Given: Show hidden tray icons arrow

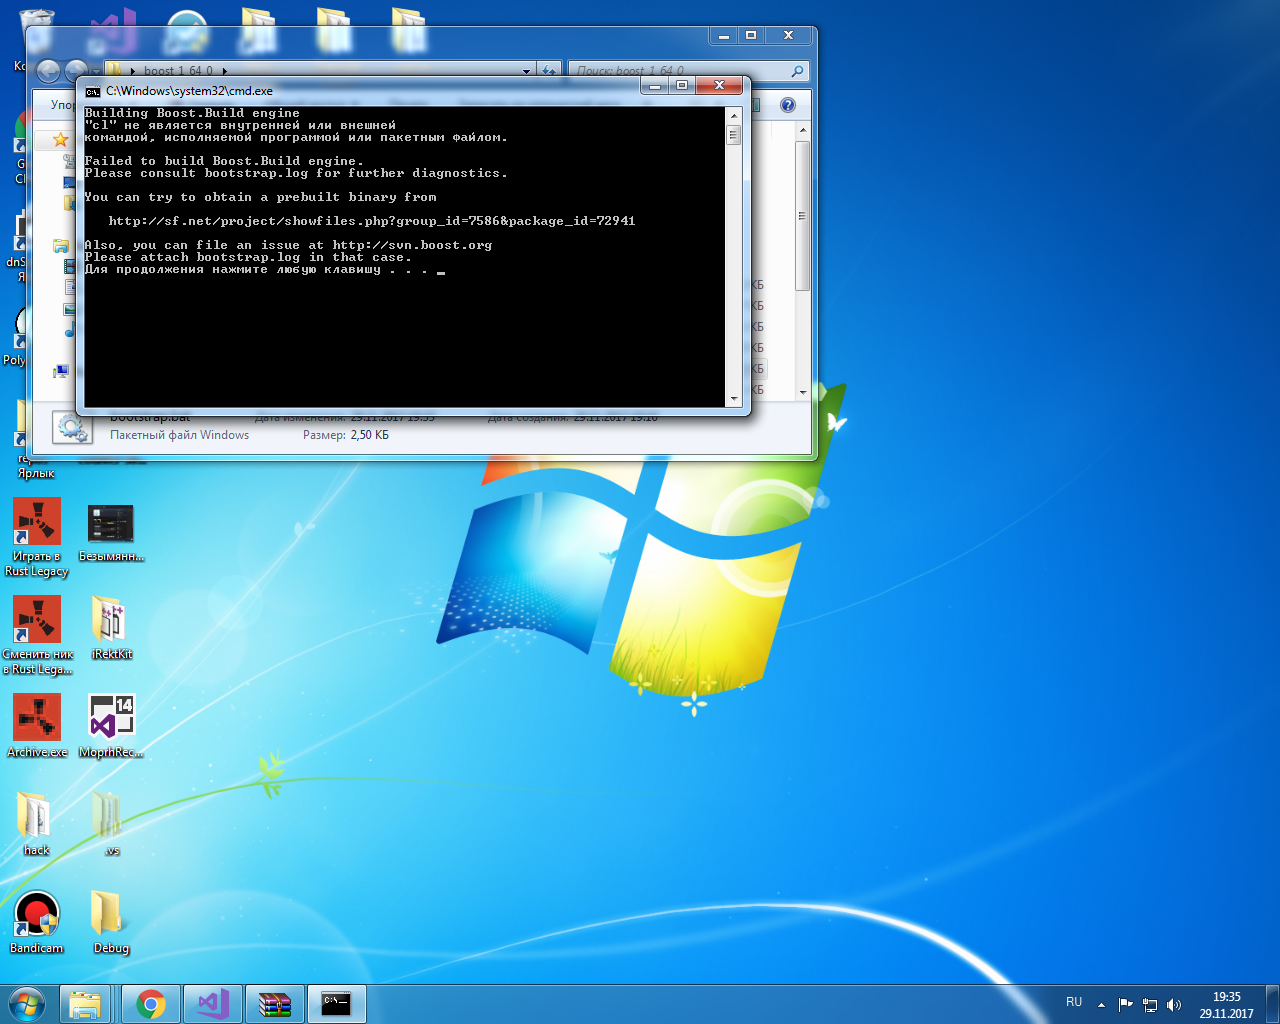Looking at the screenshot, I should click(1101, 1005).
